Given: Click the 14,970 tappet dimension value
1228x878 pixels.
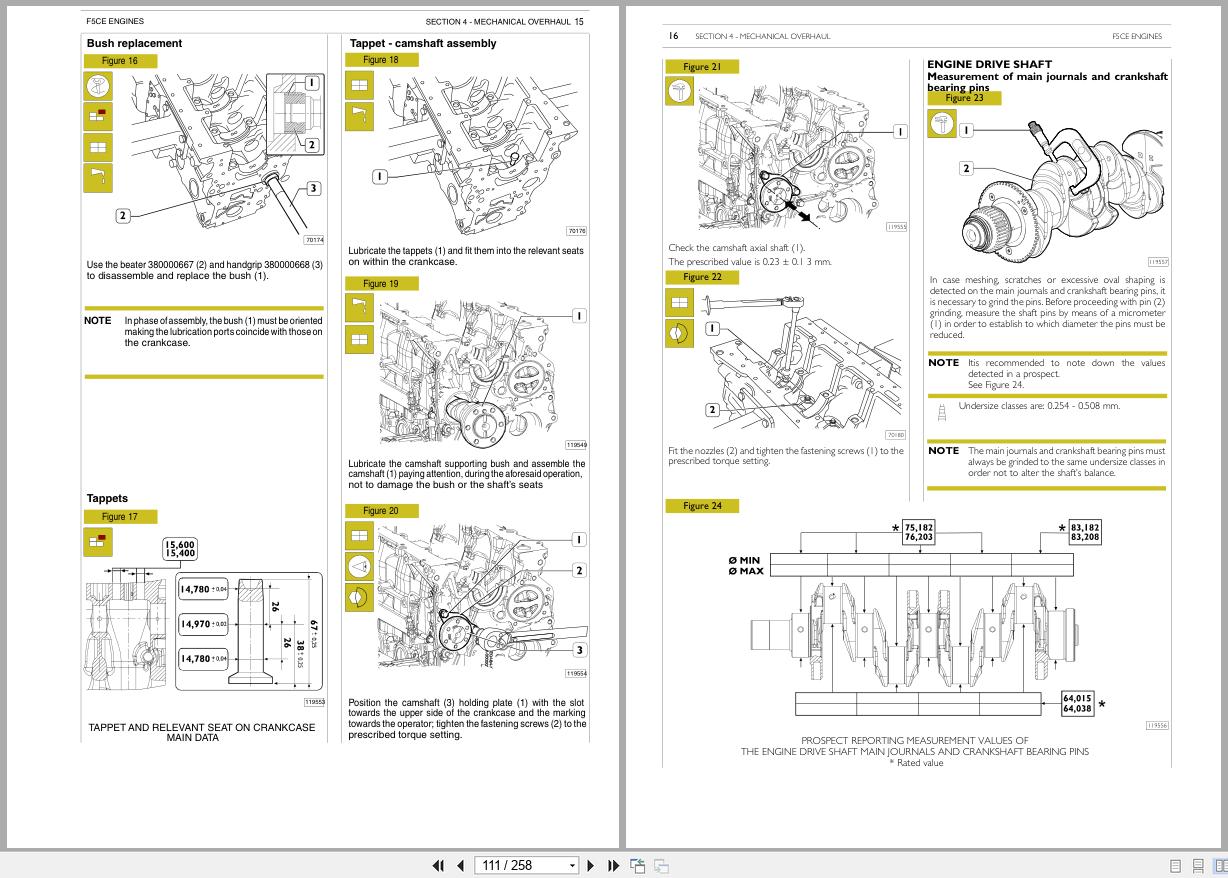Looking at the screenshot, I should 204,624.
